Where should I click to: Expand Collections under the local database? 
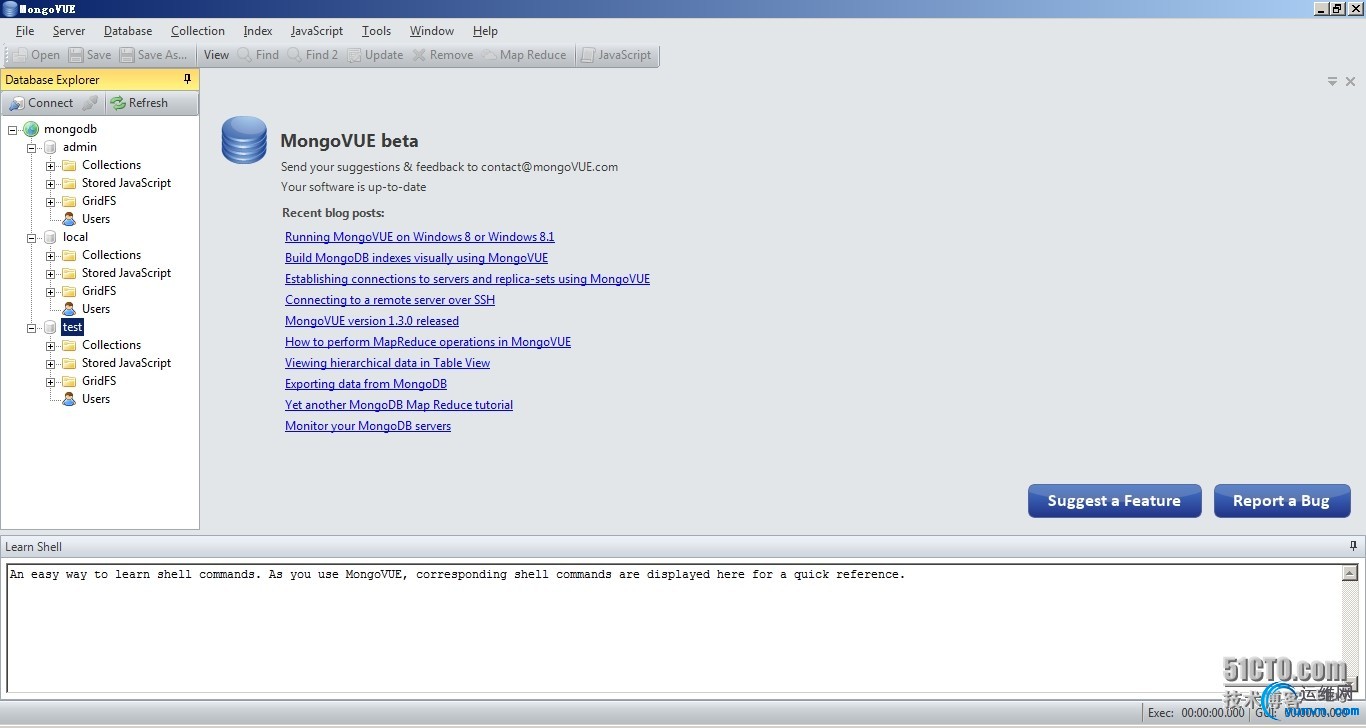point(51,255)
